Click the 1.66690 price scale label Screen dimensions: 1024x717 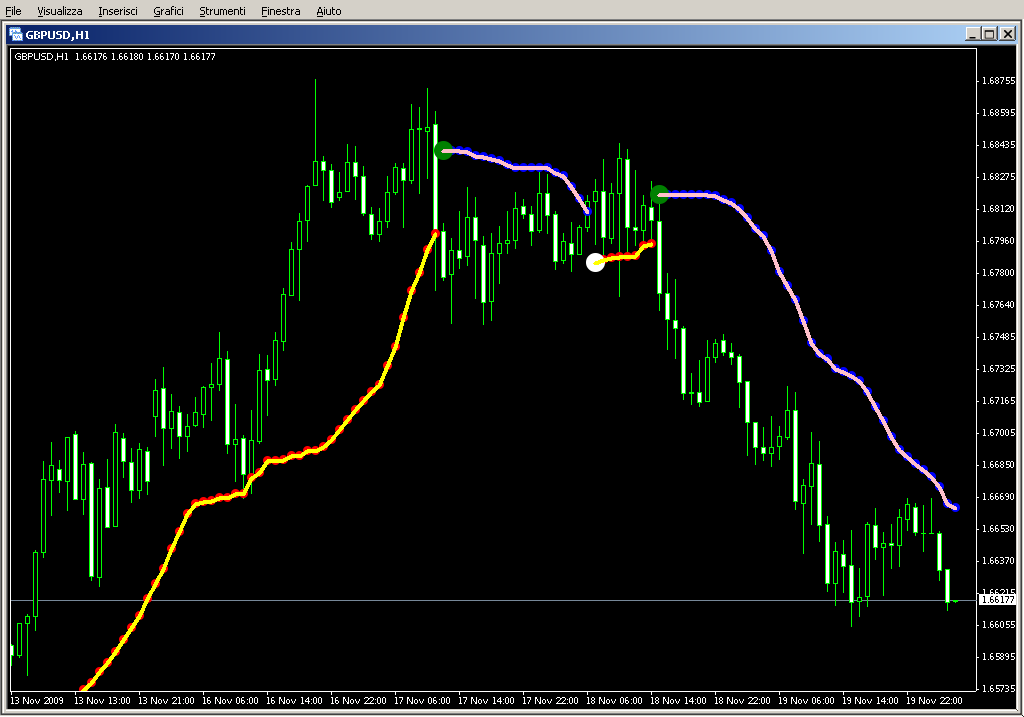pos(999,497)
